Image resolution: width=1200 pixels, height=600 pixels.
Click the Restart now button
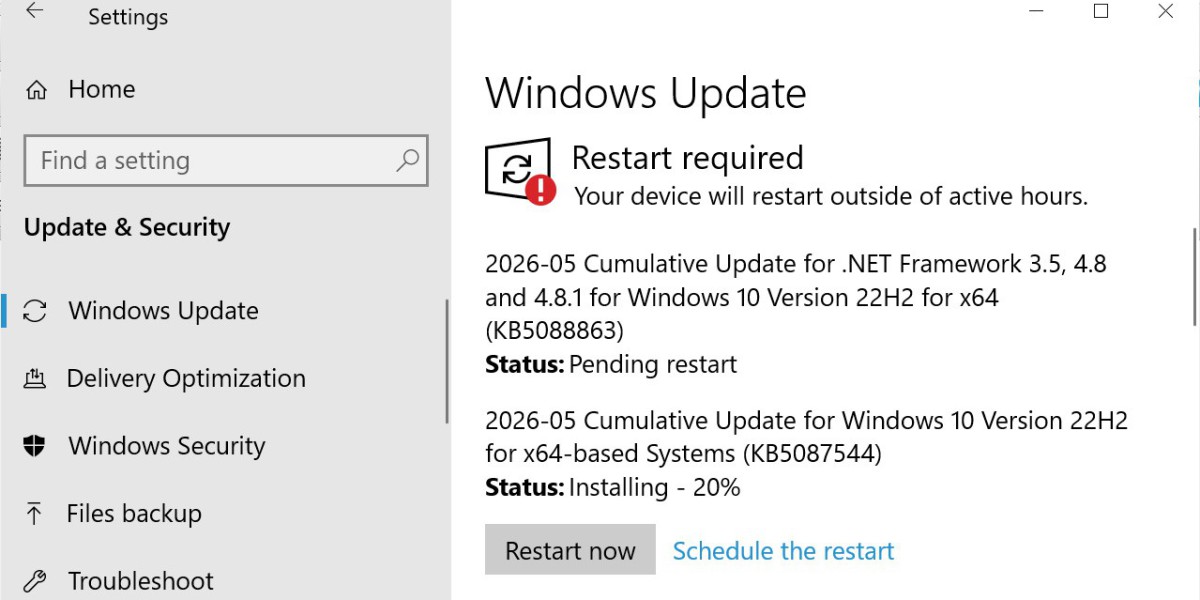[x=570, y=550]
